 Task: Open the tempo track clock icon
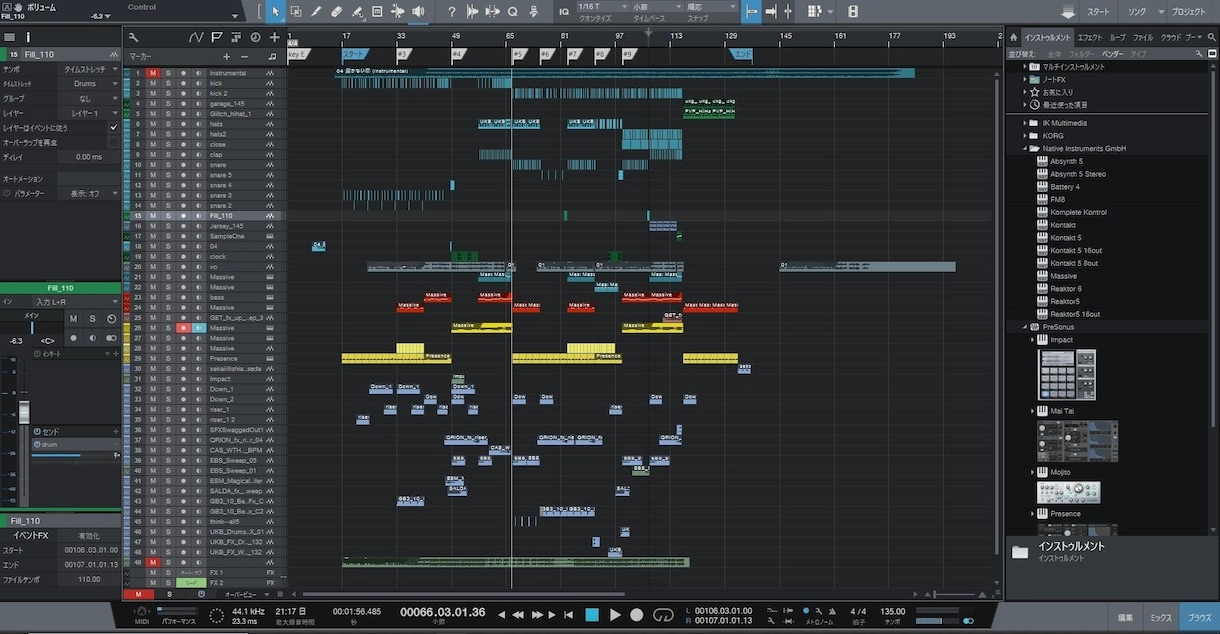pos(255,37)
